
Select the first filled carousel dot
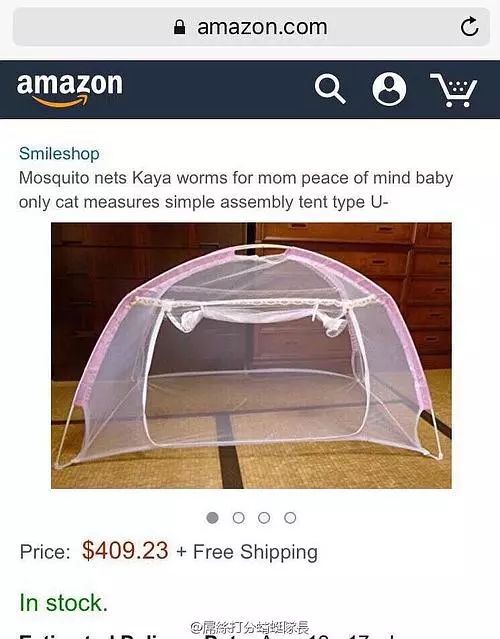pos(212,518)
